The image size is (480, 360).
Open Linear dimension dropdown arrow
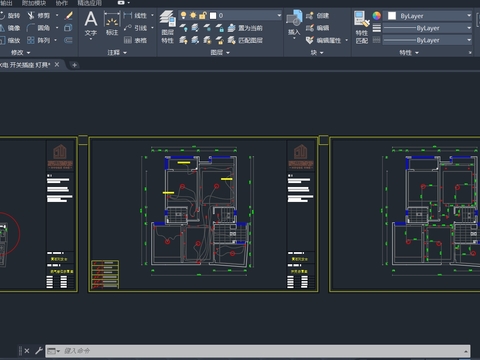pos(152,15)
